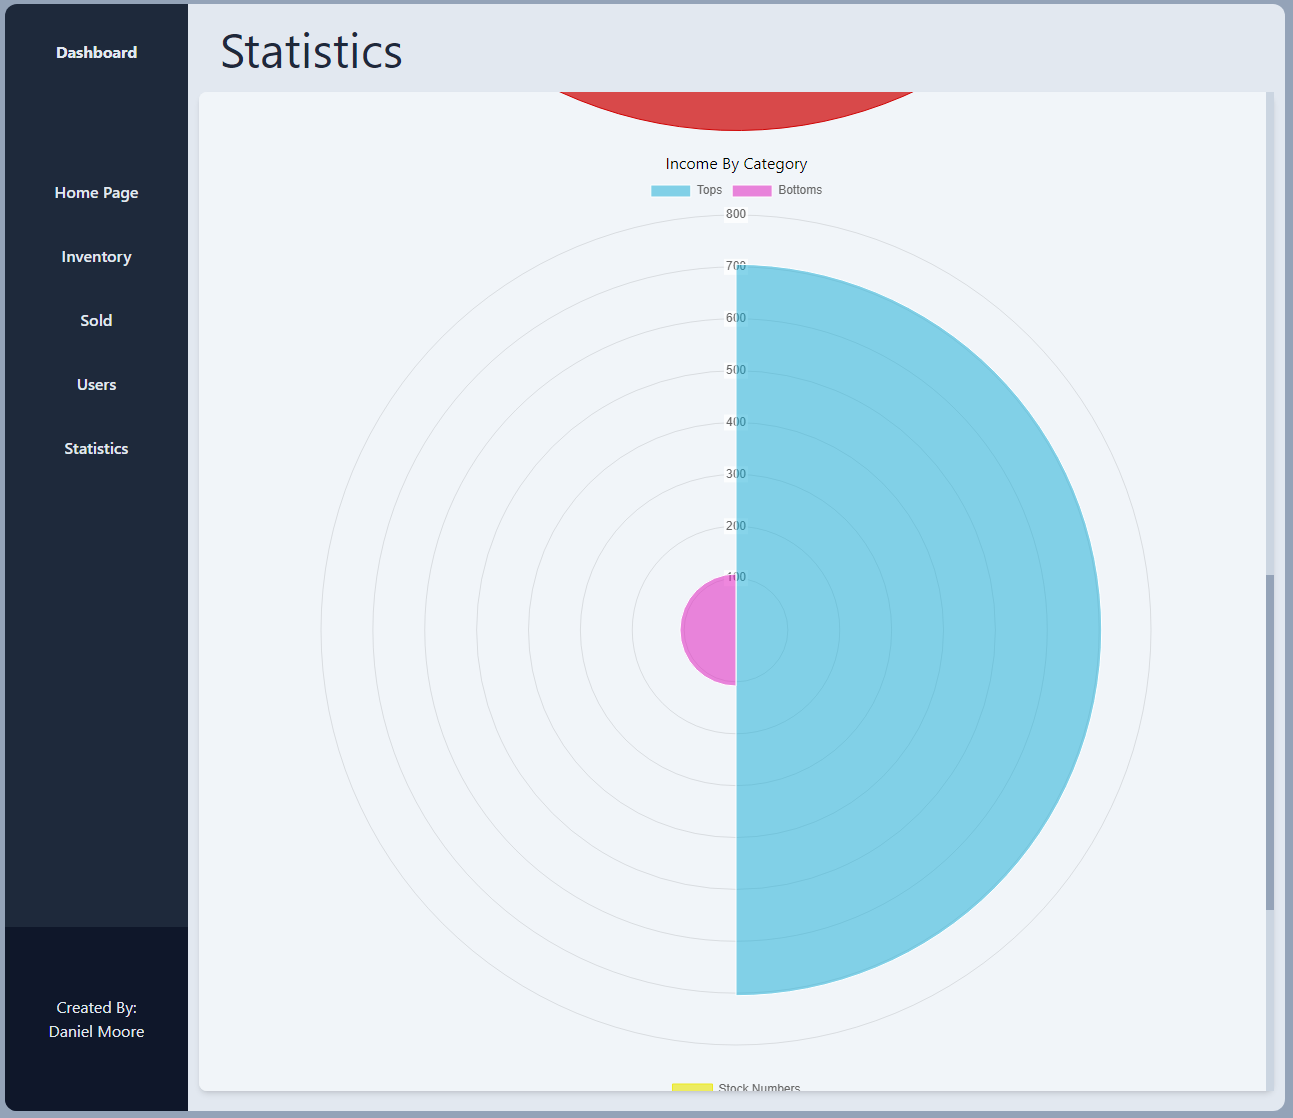Click the 400 axis label

pyautogui.click(x=736, y=422)
